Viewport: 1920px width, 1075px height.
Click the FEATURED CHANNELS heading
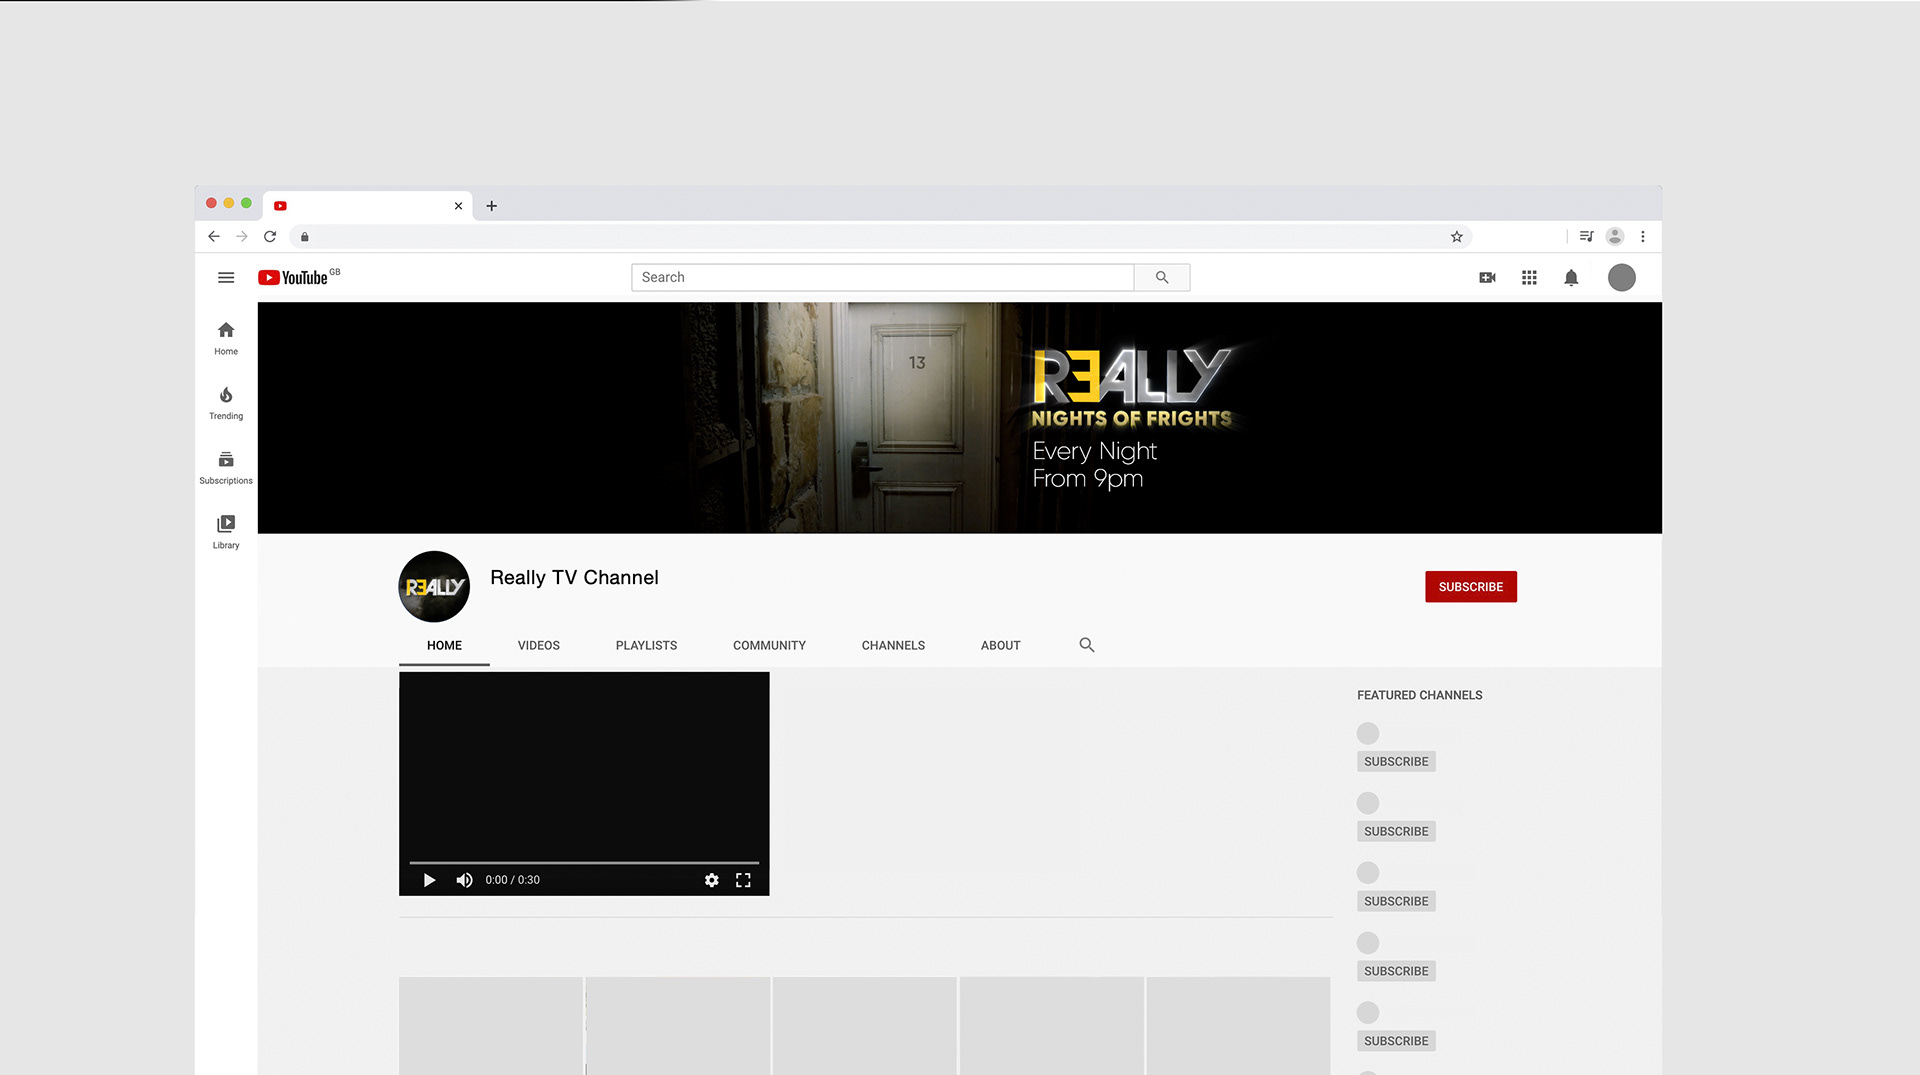pyautogui.click(x=1419, y=695)
